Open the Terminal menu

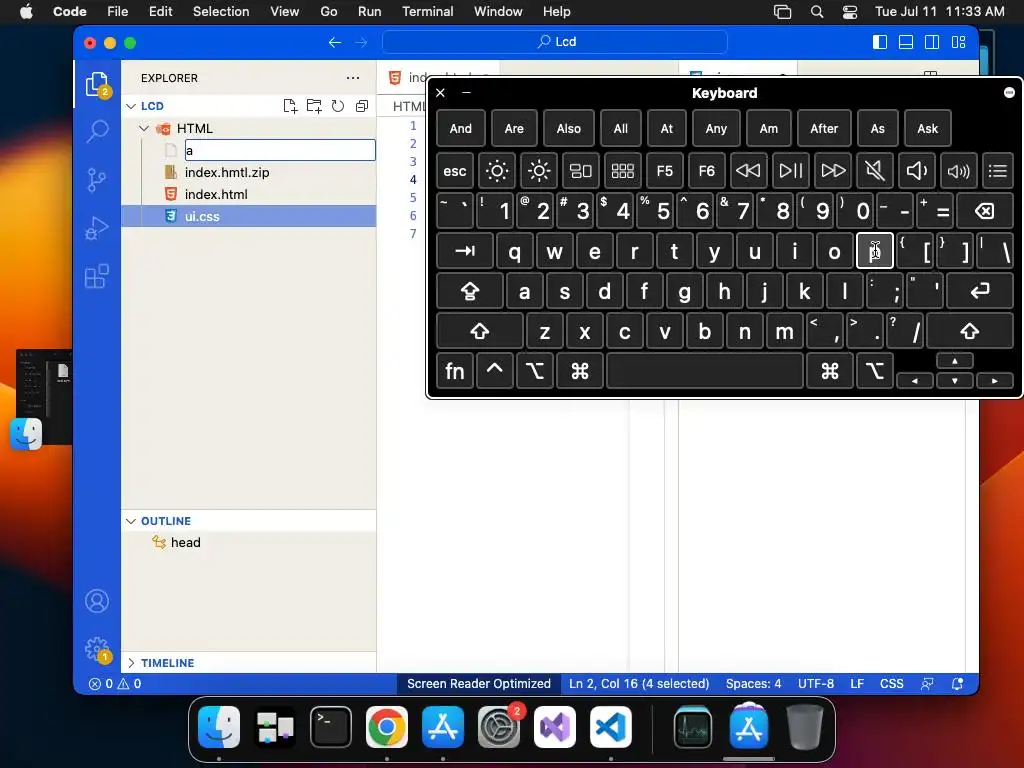[427, 11]
